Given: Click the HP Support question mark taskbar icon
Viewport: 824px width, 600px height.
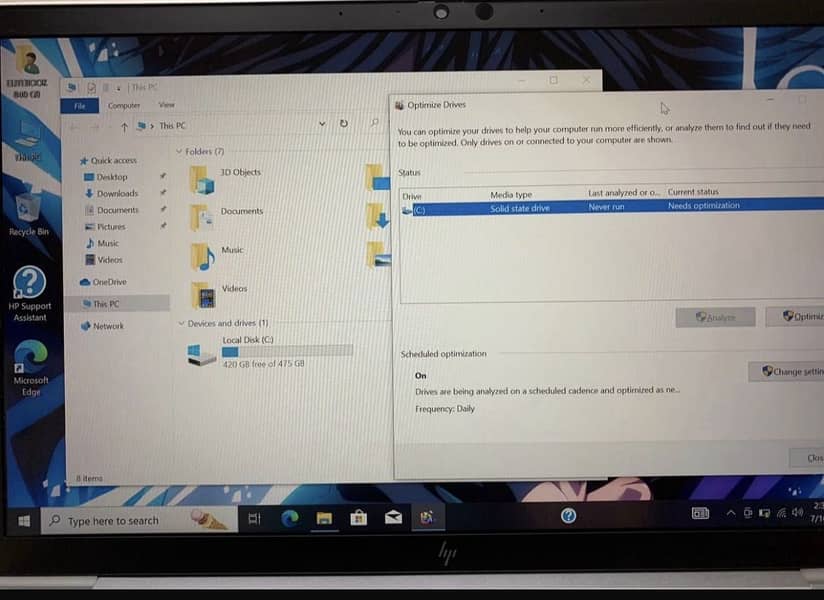Looking at the screenshot, I should pyautogui.click(x=568, y=515).
